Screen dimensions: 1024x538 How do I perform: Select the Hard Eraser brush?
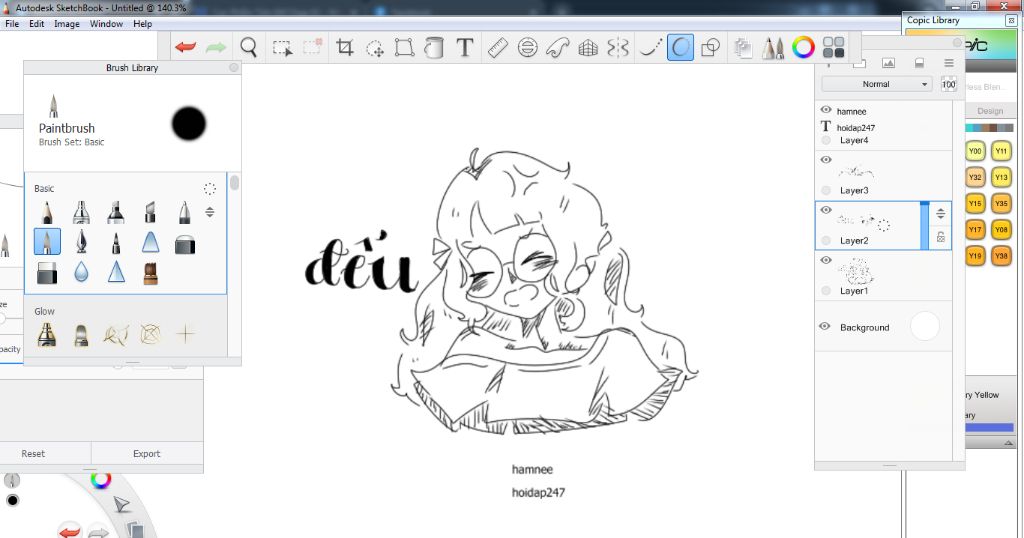(47, 272)
